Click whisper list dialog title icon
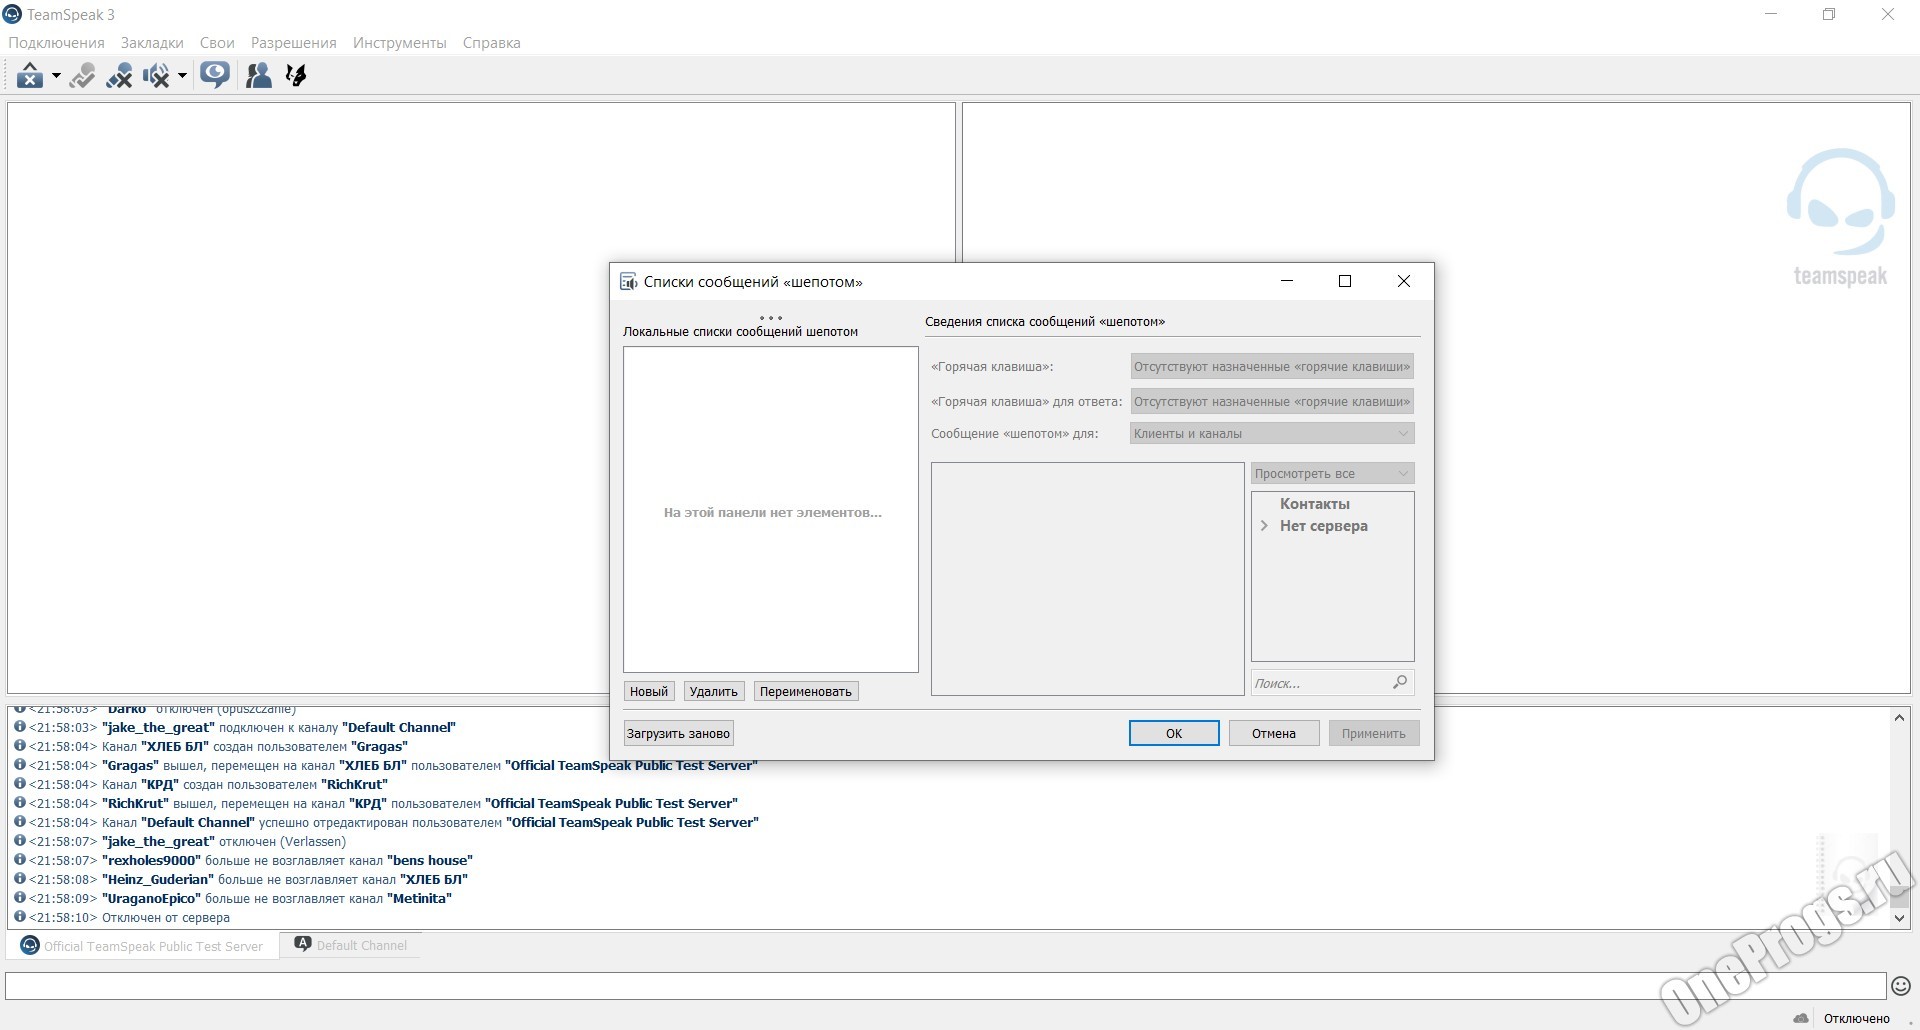Screen dimensions: 1920x1030 628,282
